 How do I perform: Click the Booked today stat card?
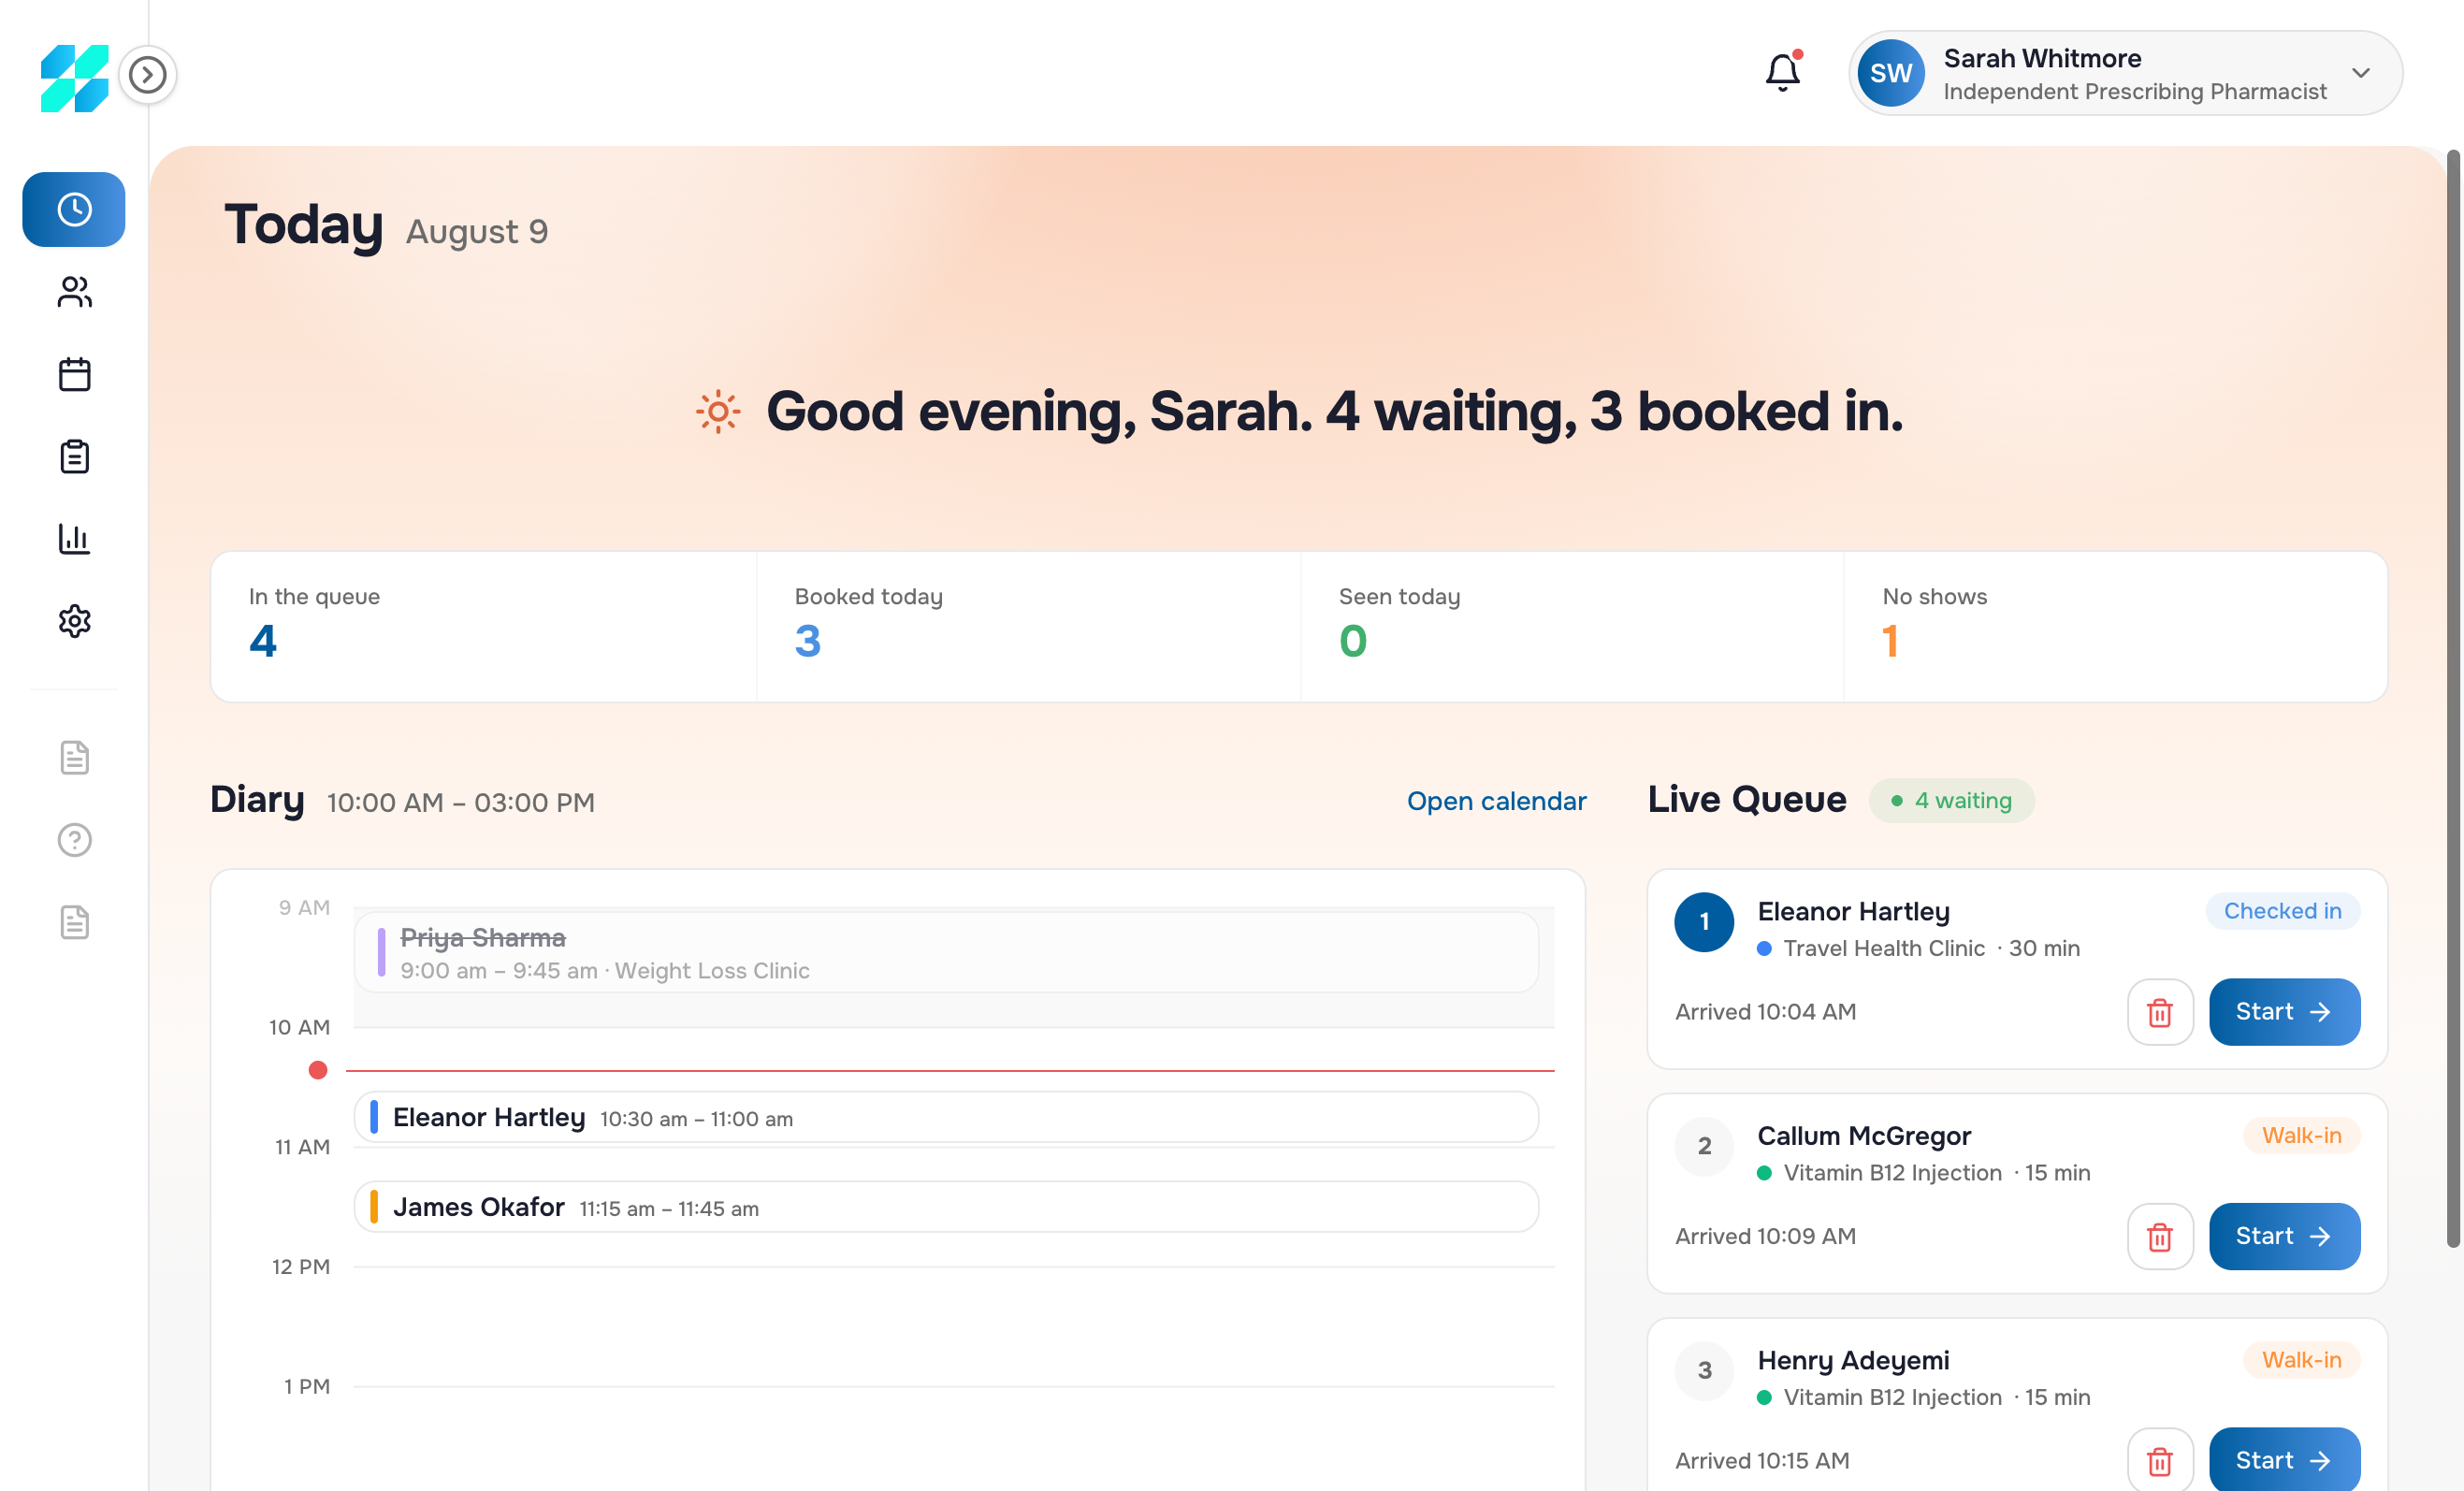(x=1028, y=626)
